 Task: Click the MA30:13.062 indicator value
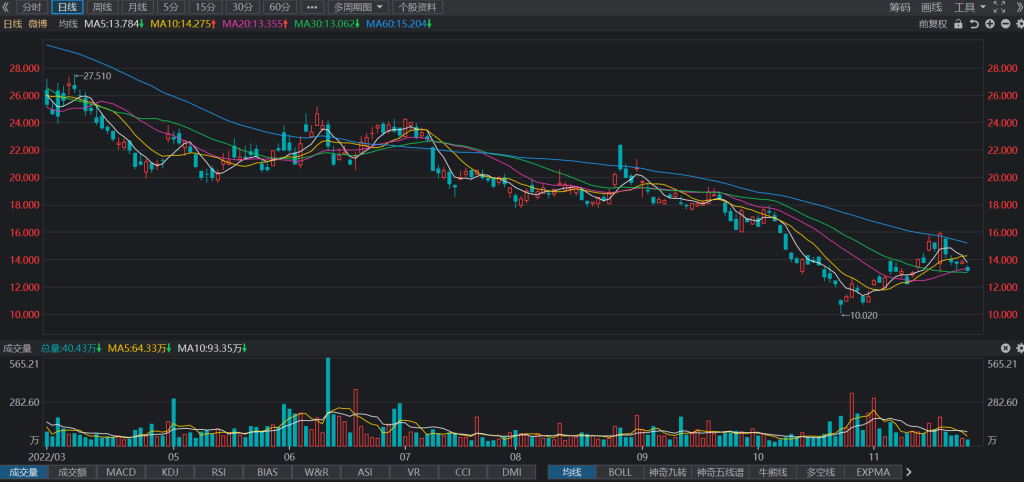(x=327, y=24)
